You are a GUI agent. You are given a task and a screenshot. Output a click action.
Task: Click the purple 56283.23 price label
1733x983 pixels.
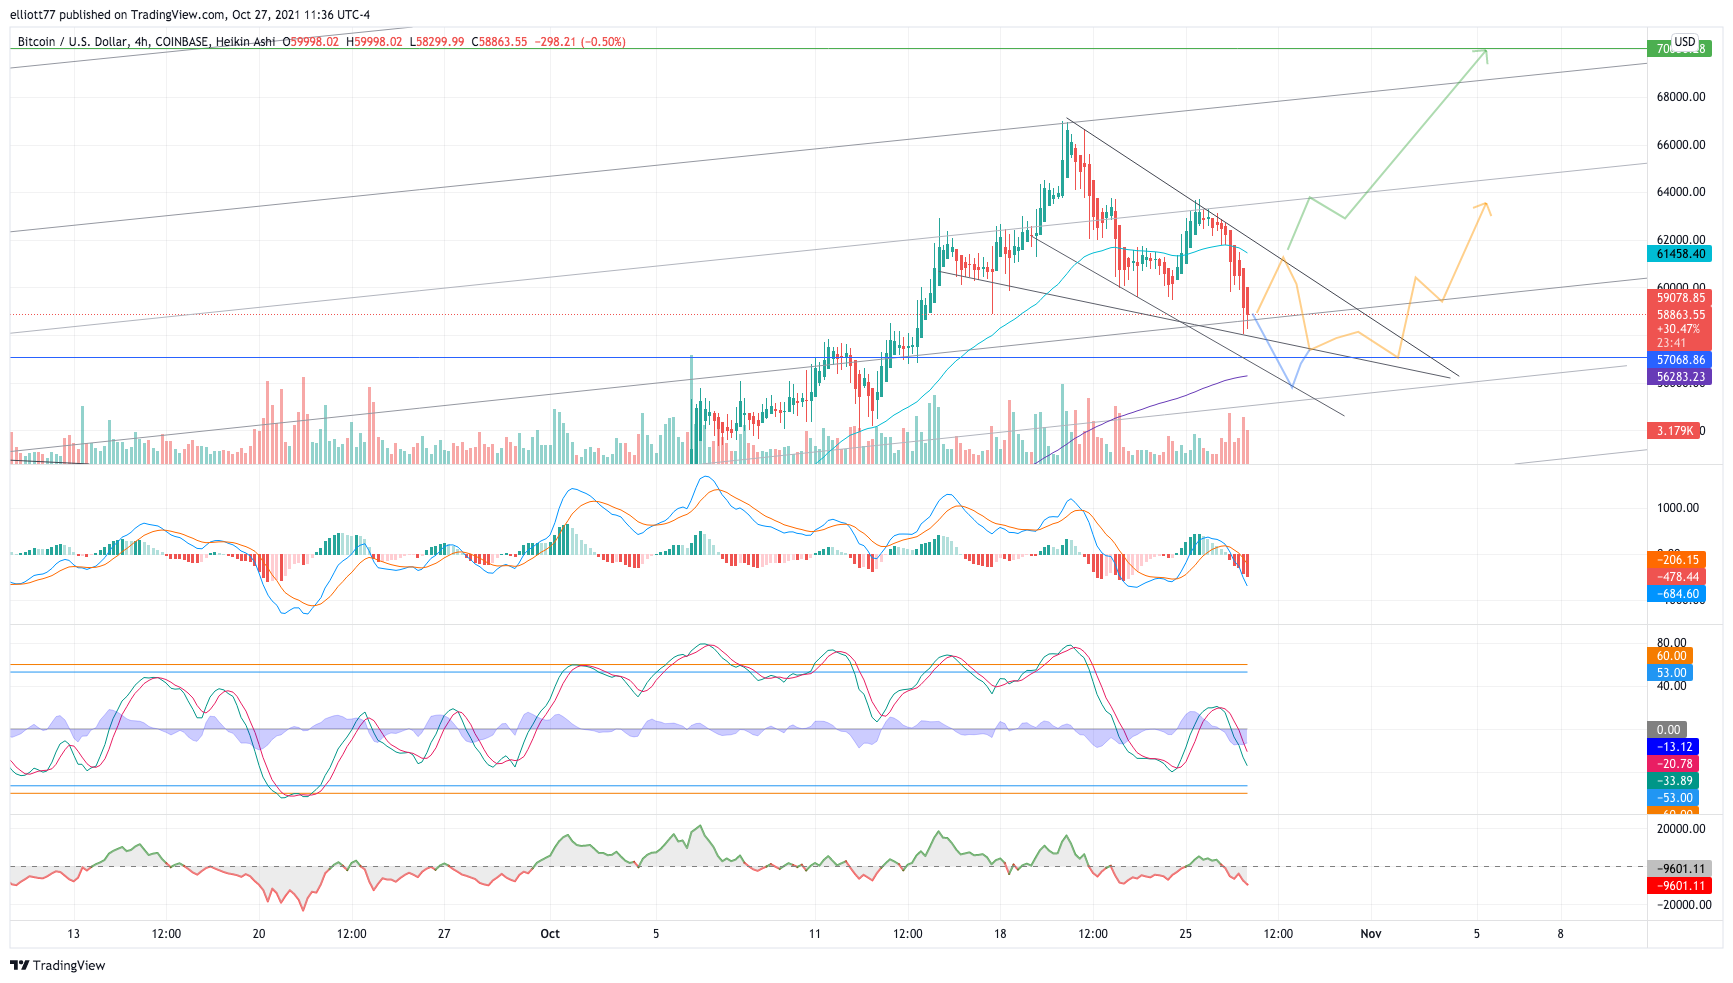coord(1679,377)
